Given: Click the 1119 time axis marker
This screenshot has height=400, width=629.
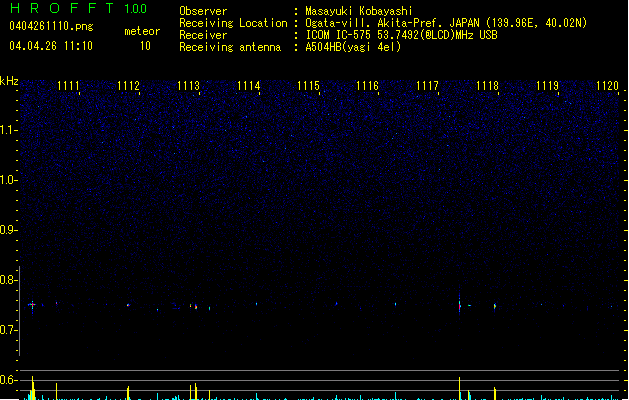Looking at the screenshot, I should (547, 86).
